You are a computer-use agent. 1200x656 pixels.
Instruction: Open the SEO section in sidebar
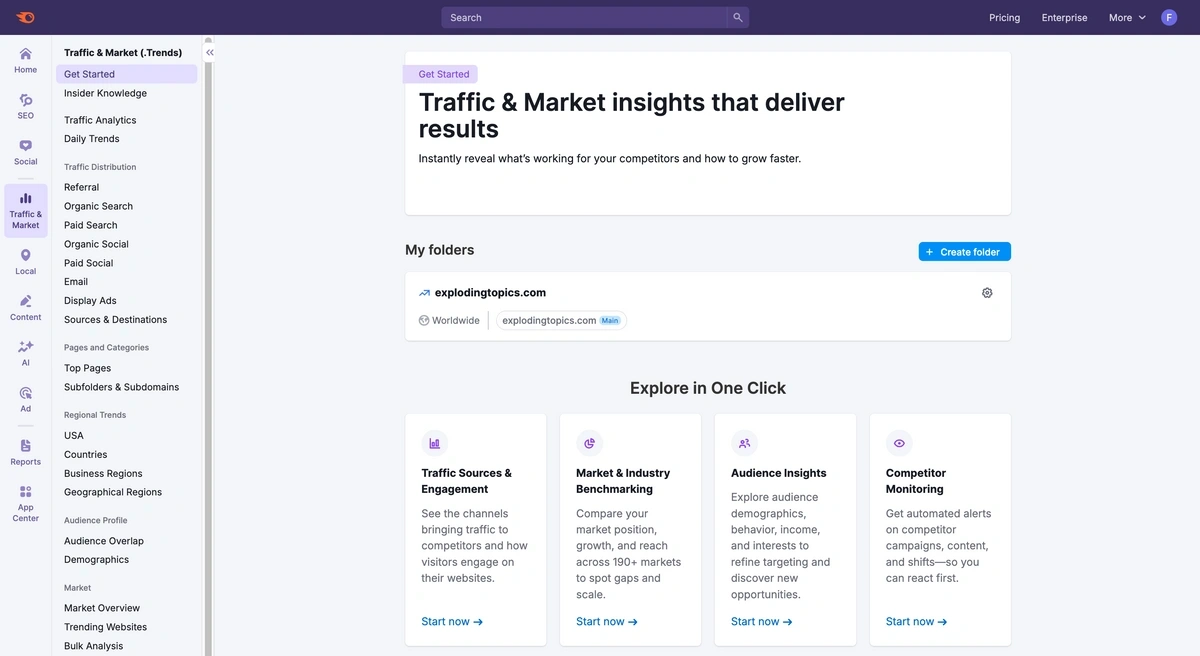pos(25,107)
